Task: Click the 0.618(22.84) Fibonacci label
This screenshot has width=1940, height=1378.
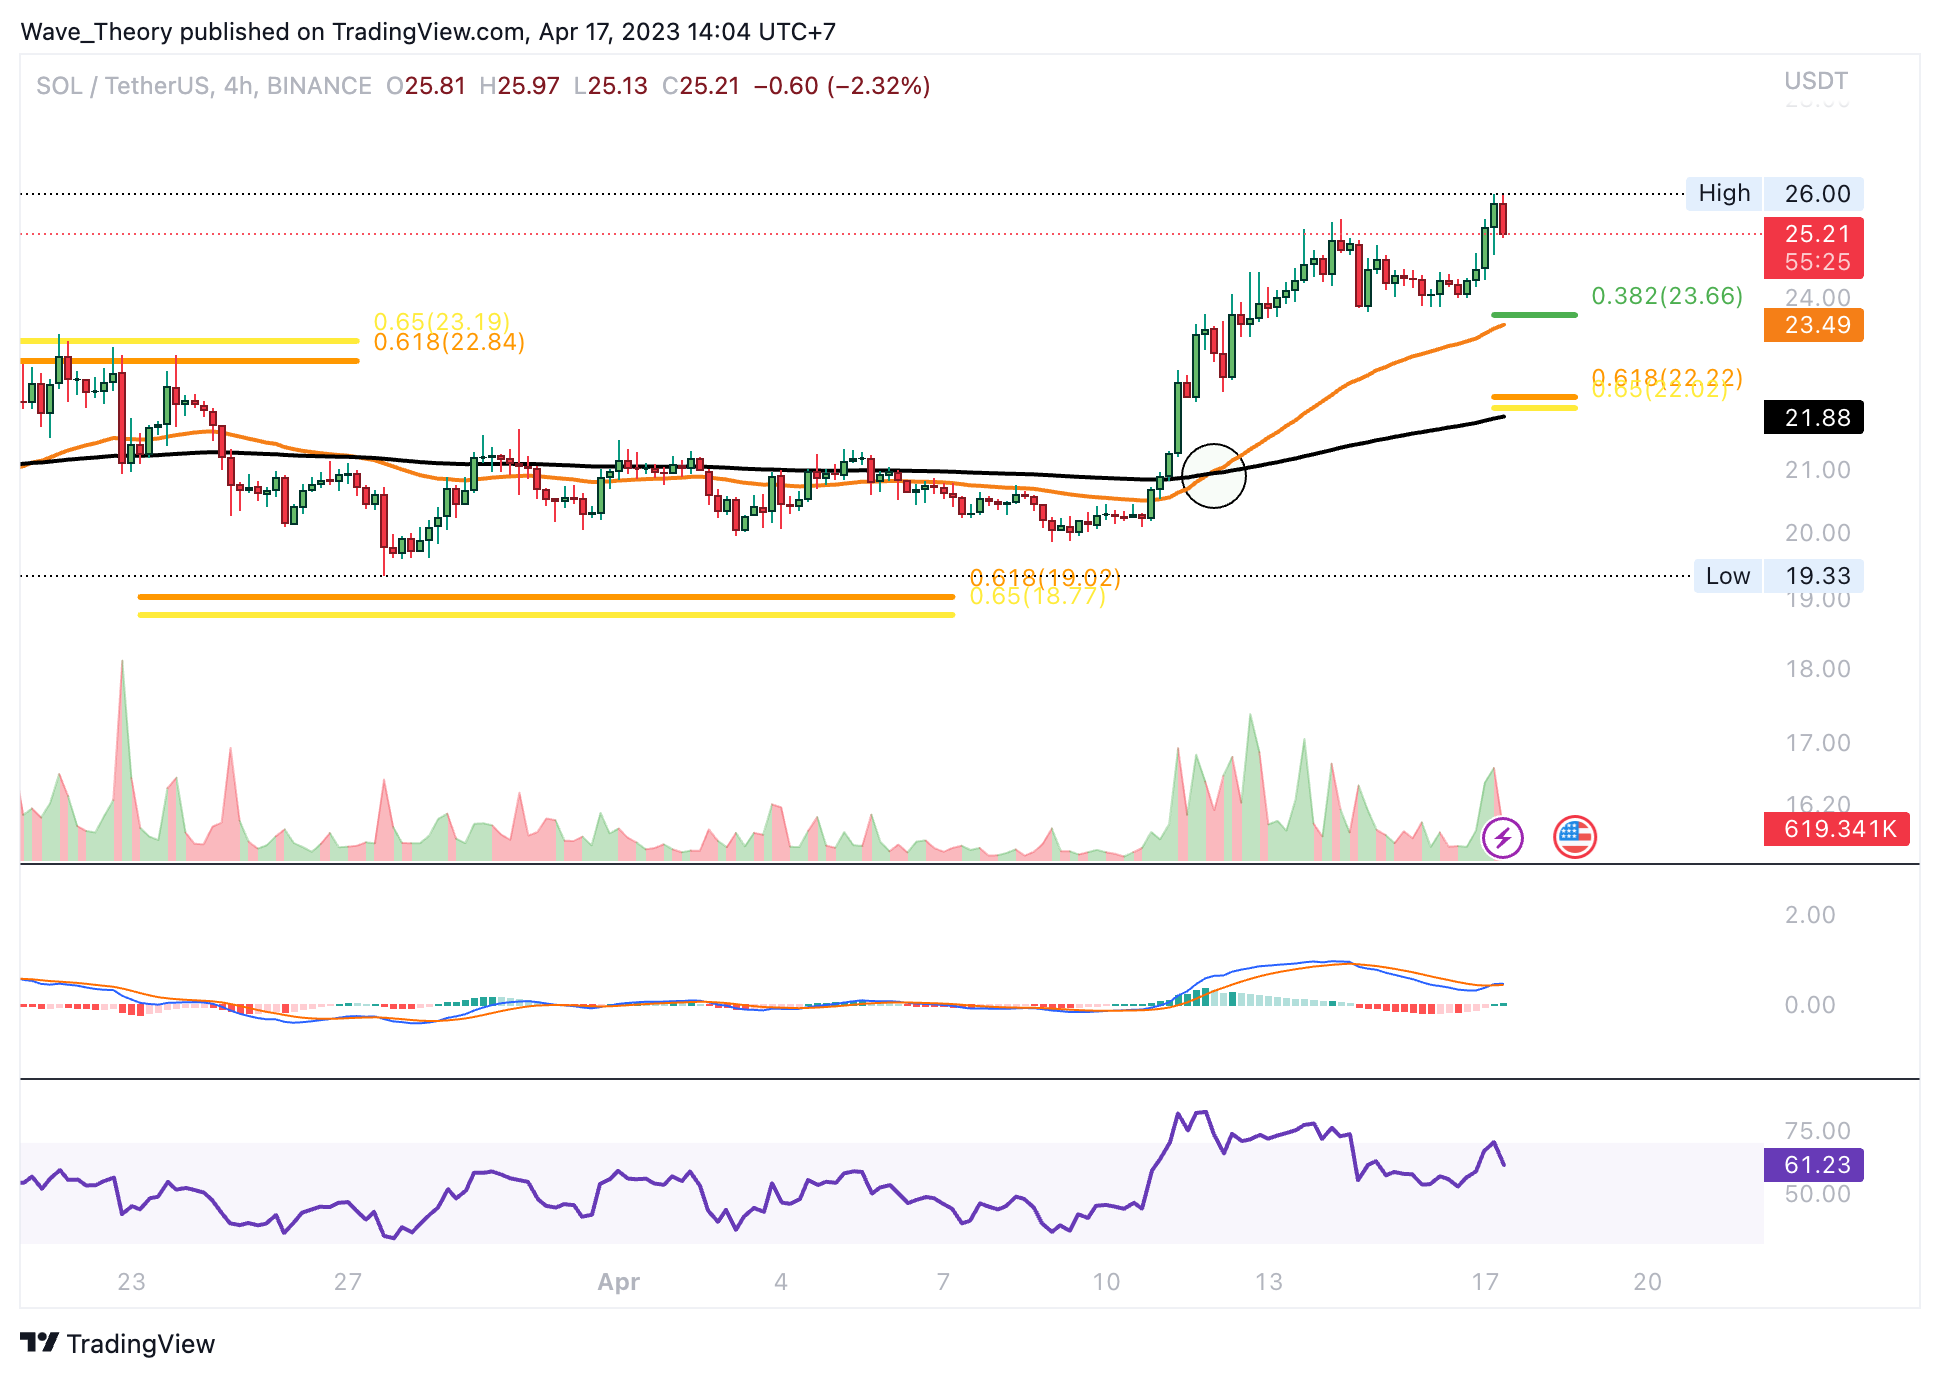Action: 449,343
